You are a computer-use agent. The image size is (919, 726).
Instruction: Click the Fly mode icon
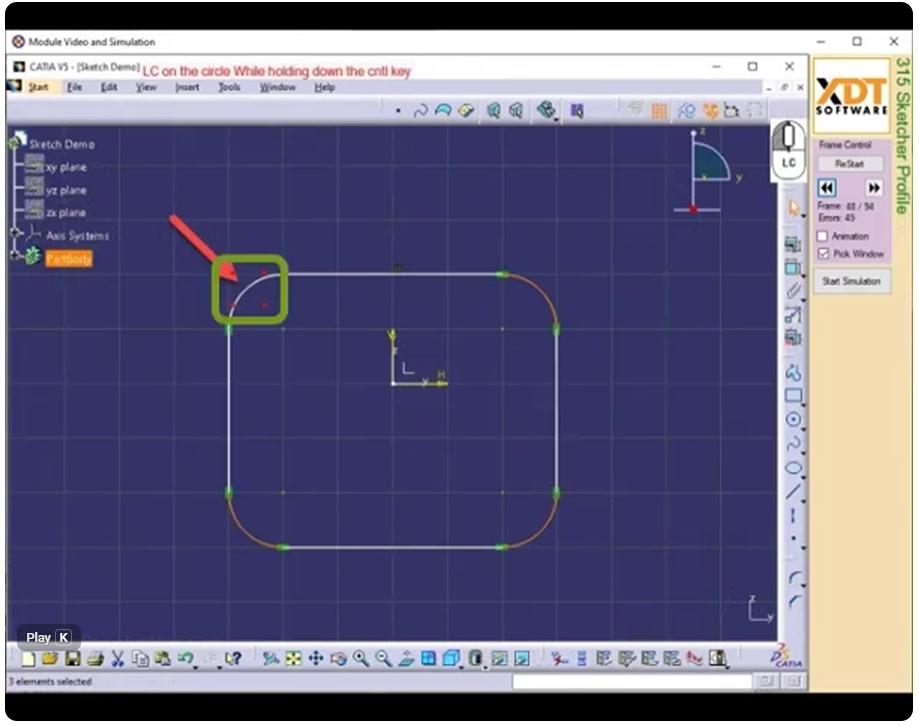270,659
